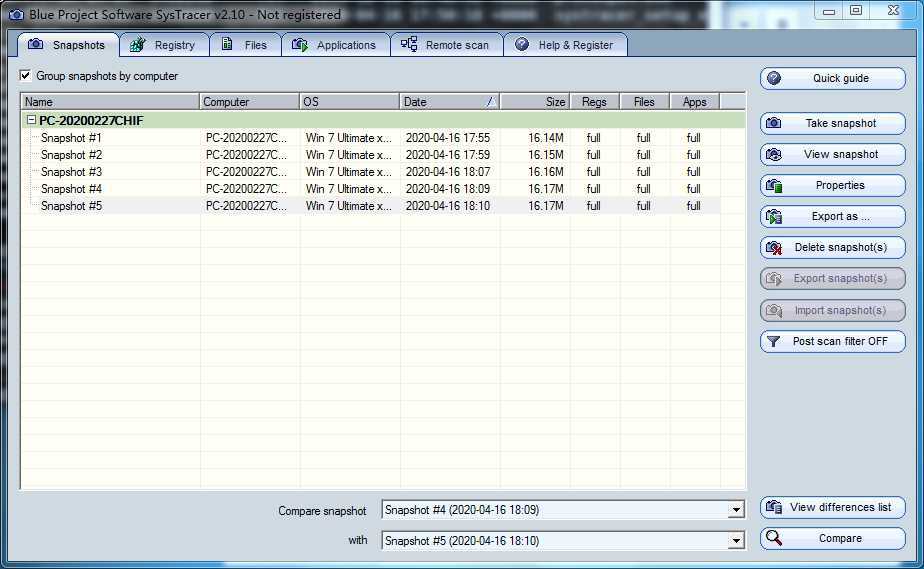Click the 16.16M size cell
This screenshot has height=569, width=924.
[546, 172]
